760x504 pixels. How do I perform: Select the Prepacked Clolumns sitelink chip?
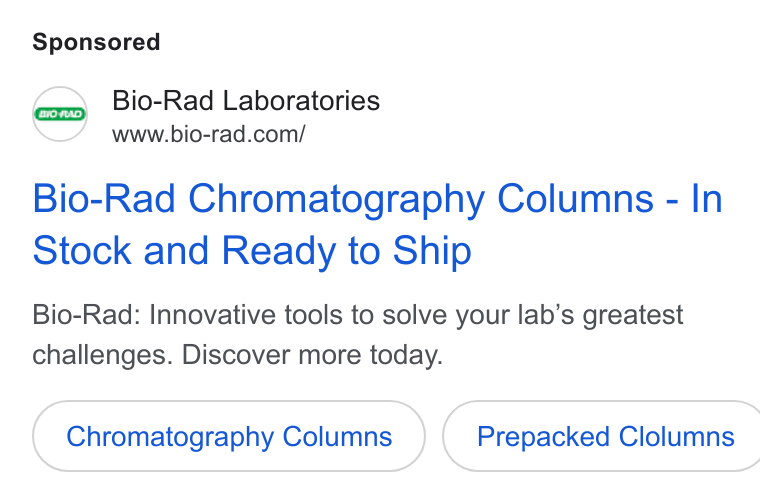point(602,436)
